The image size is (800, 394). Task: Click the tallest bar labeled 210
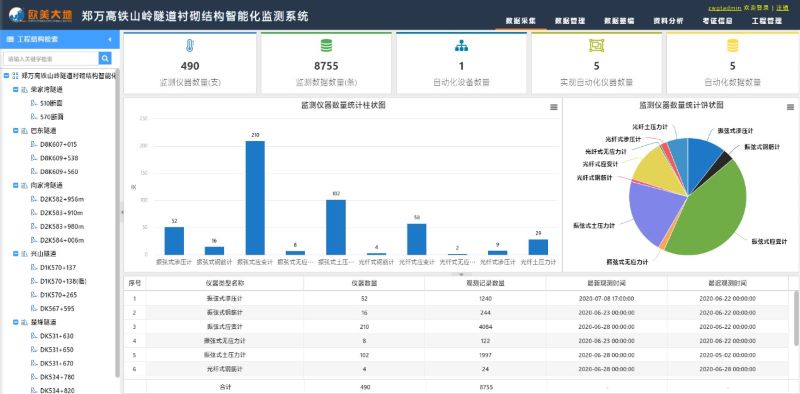click(x=255, y=198)
